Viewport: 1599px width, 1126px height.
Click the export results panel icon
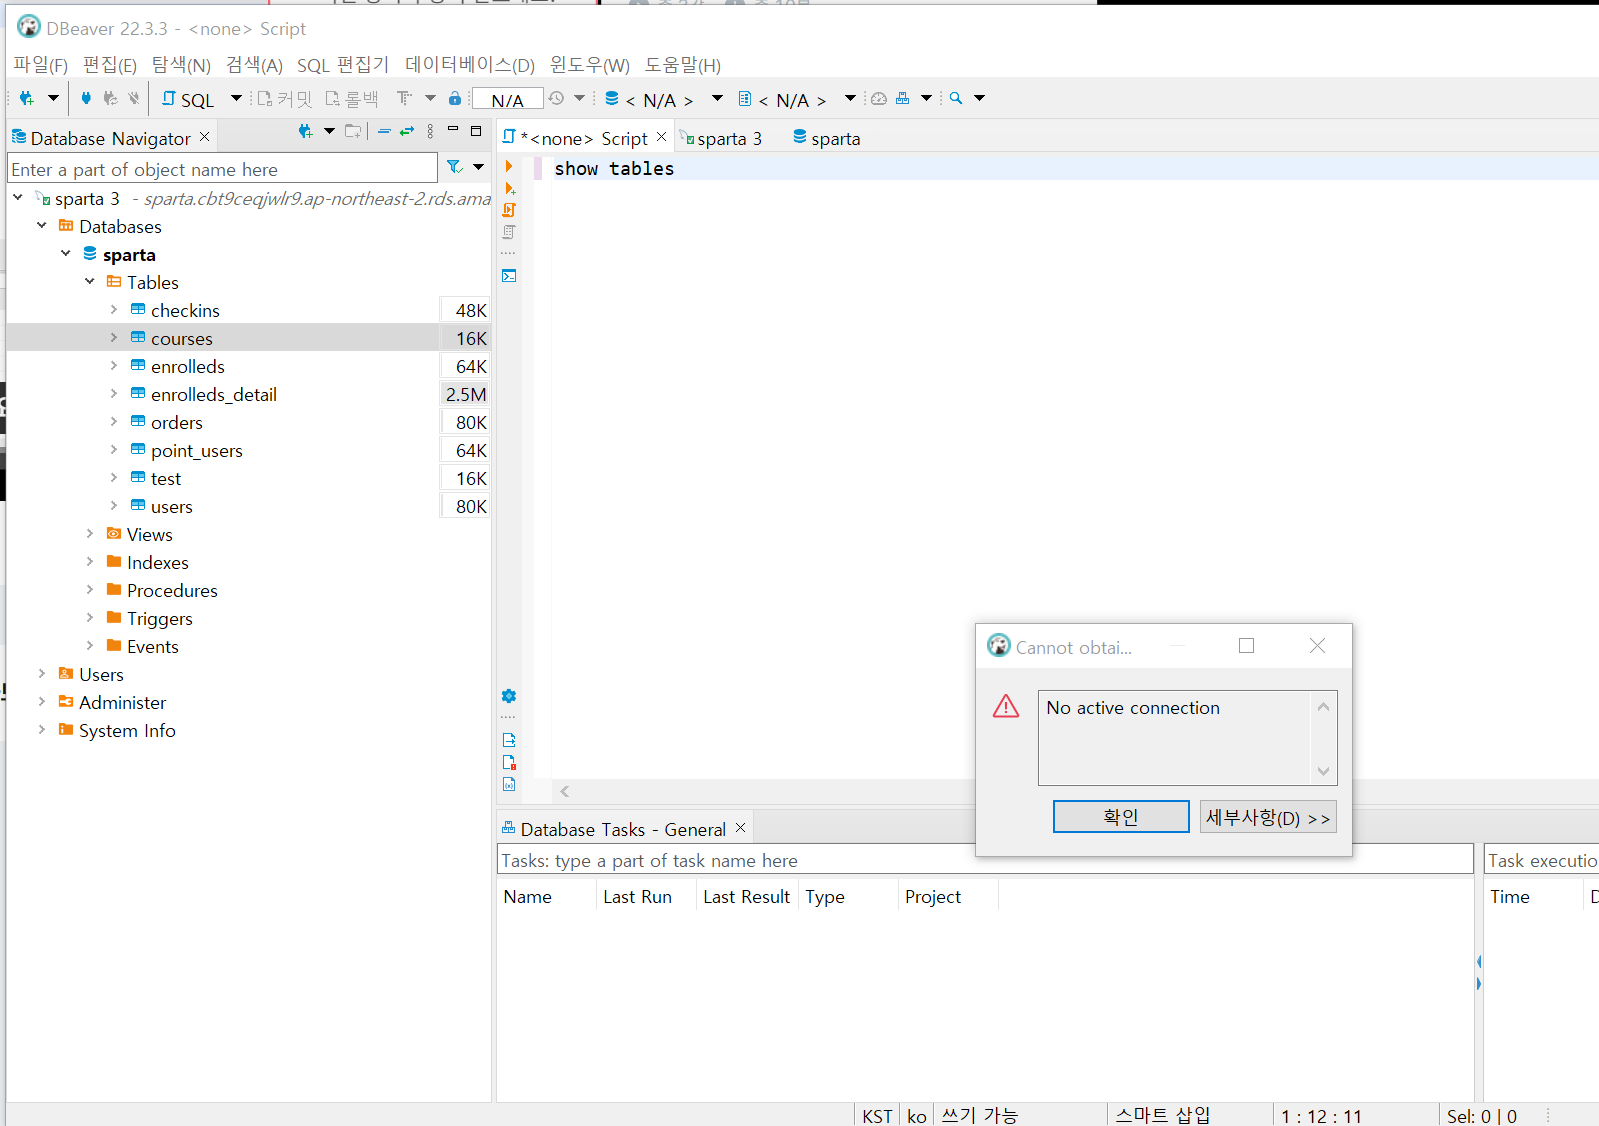click(509, 740)
